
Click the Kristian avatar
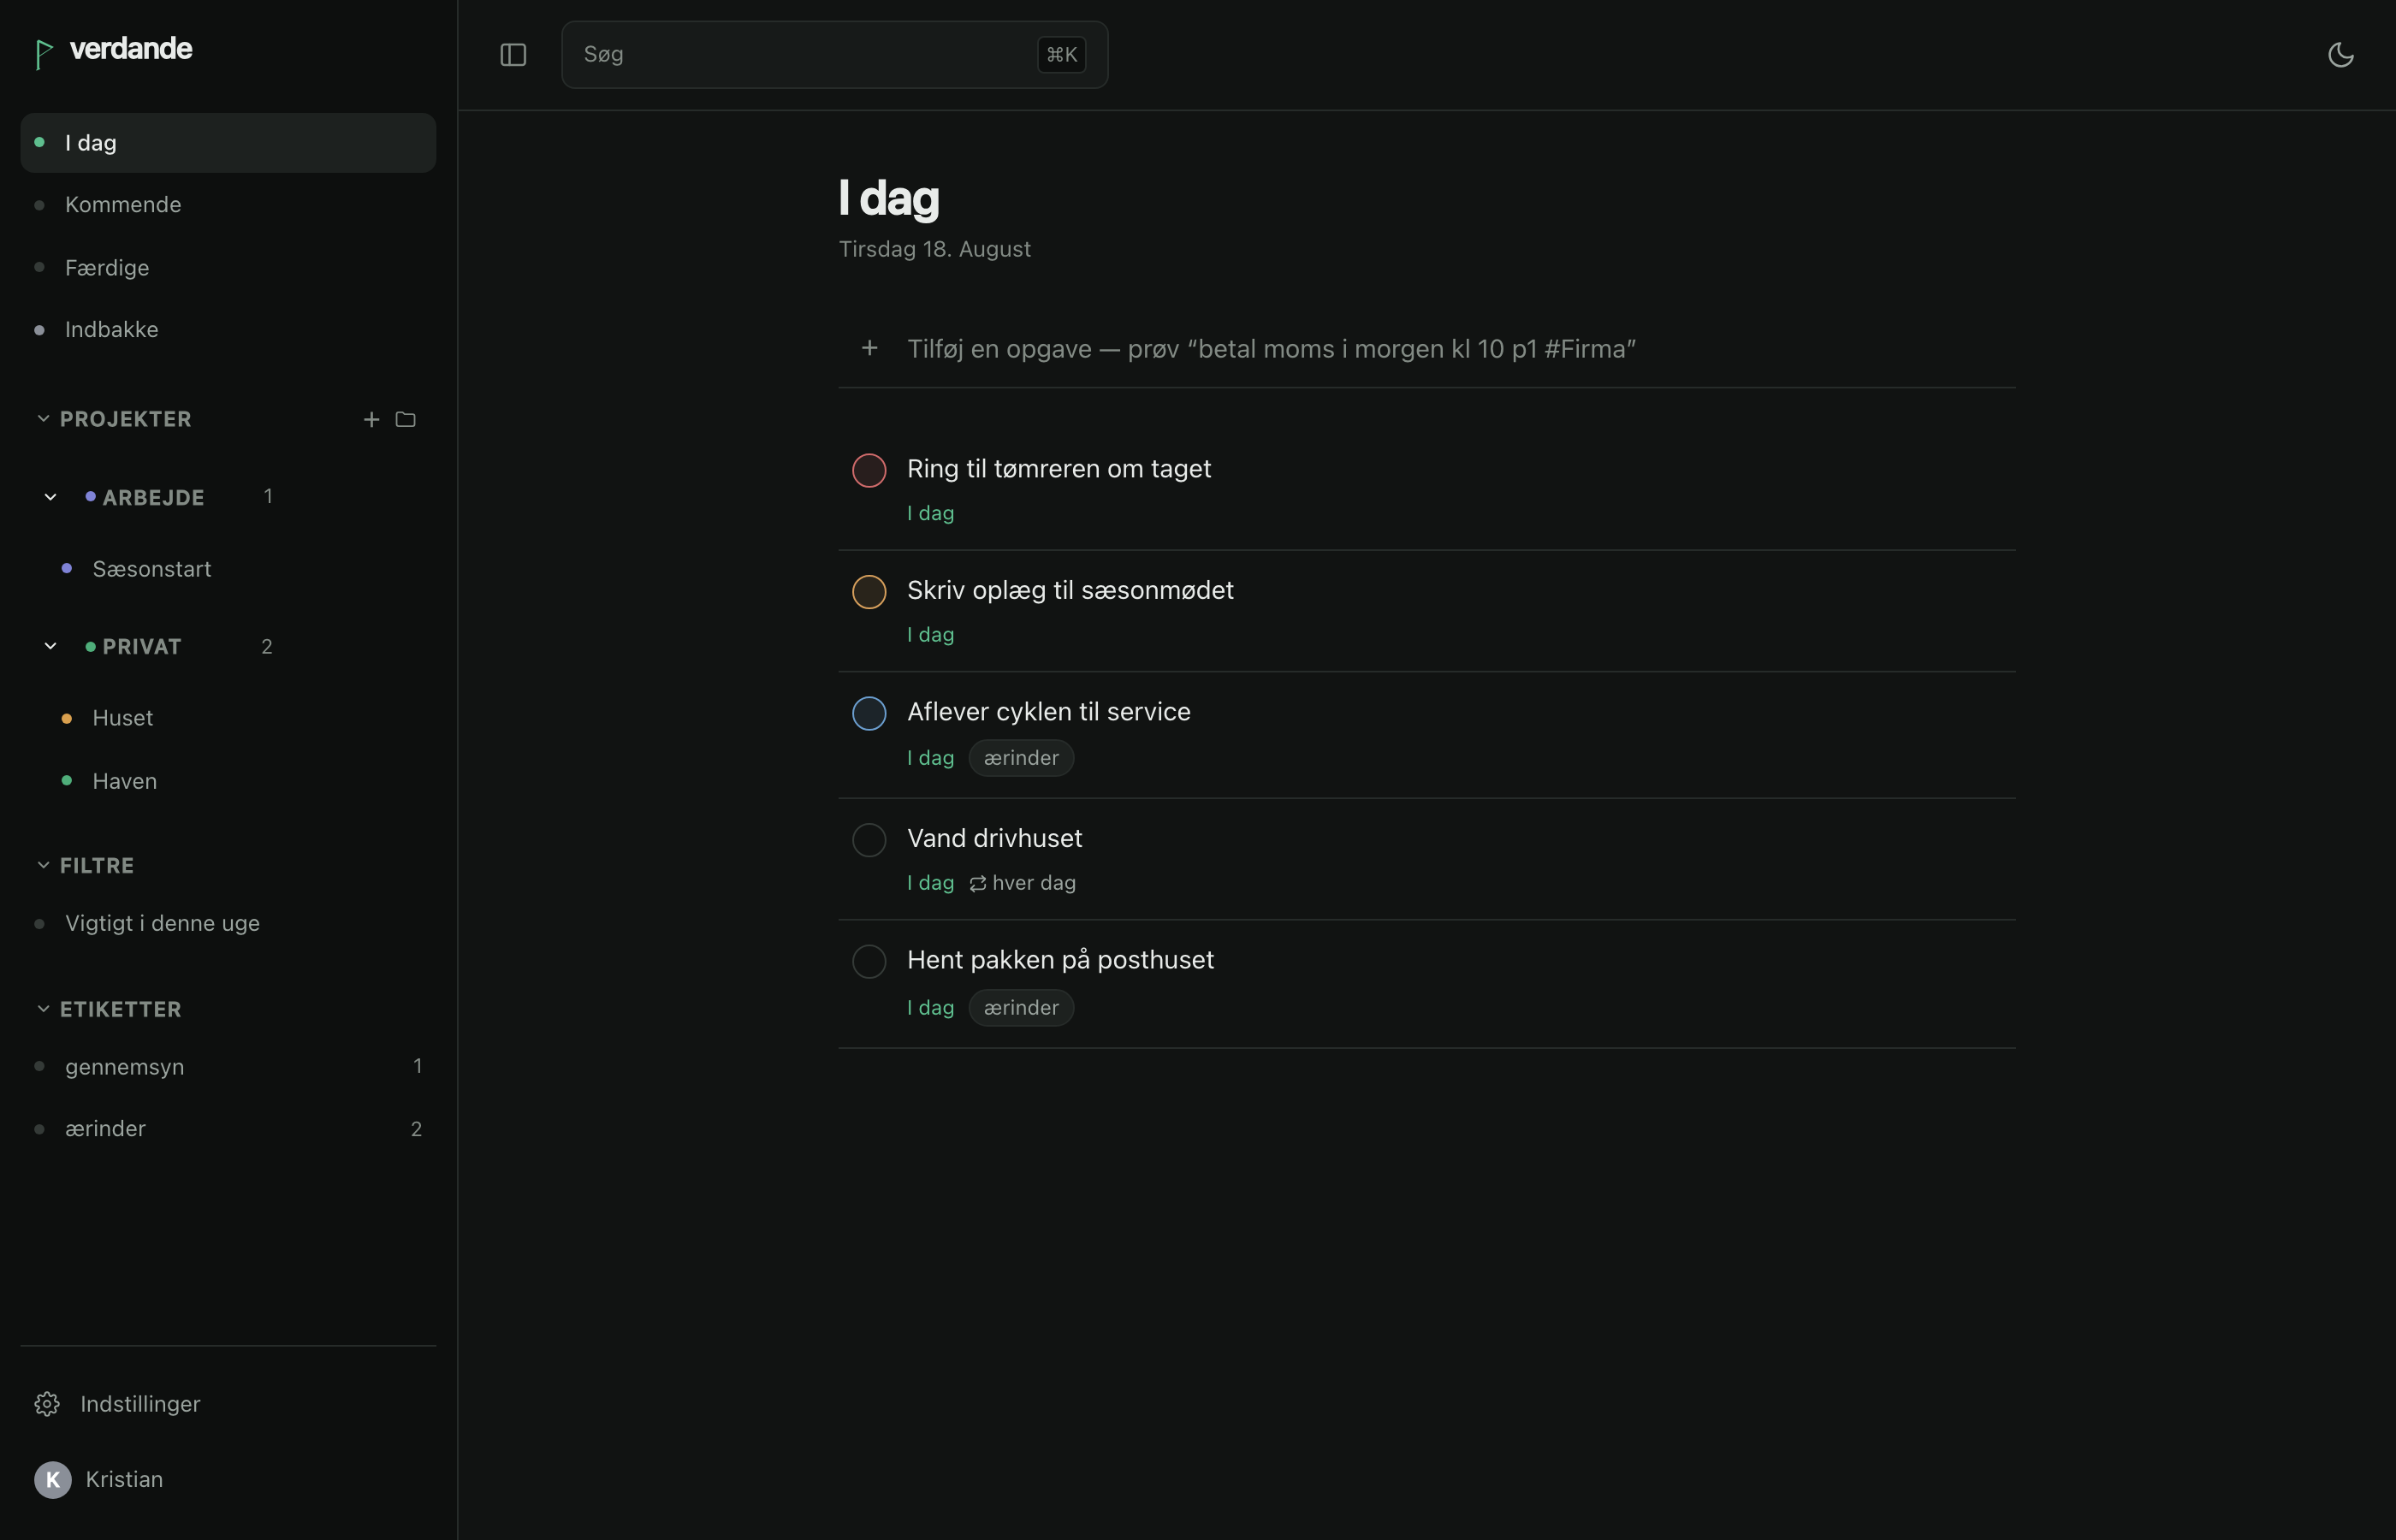[x=53, y=1479]
